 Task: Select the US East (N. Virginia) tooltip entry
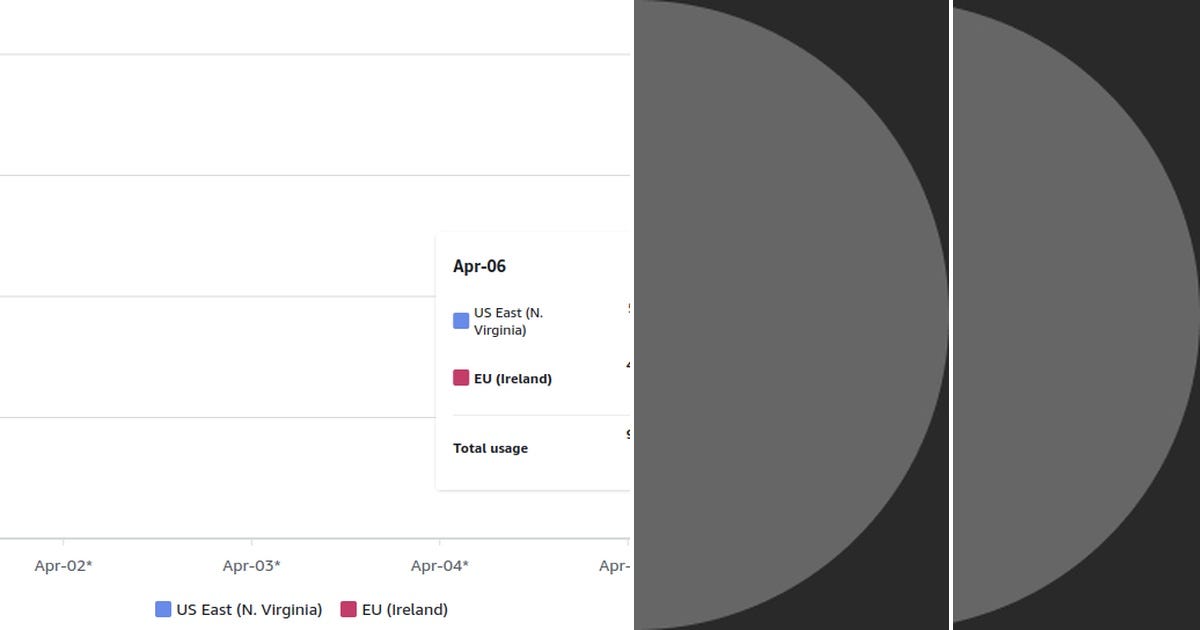[x=510, y=320]
